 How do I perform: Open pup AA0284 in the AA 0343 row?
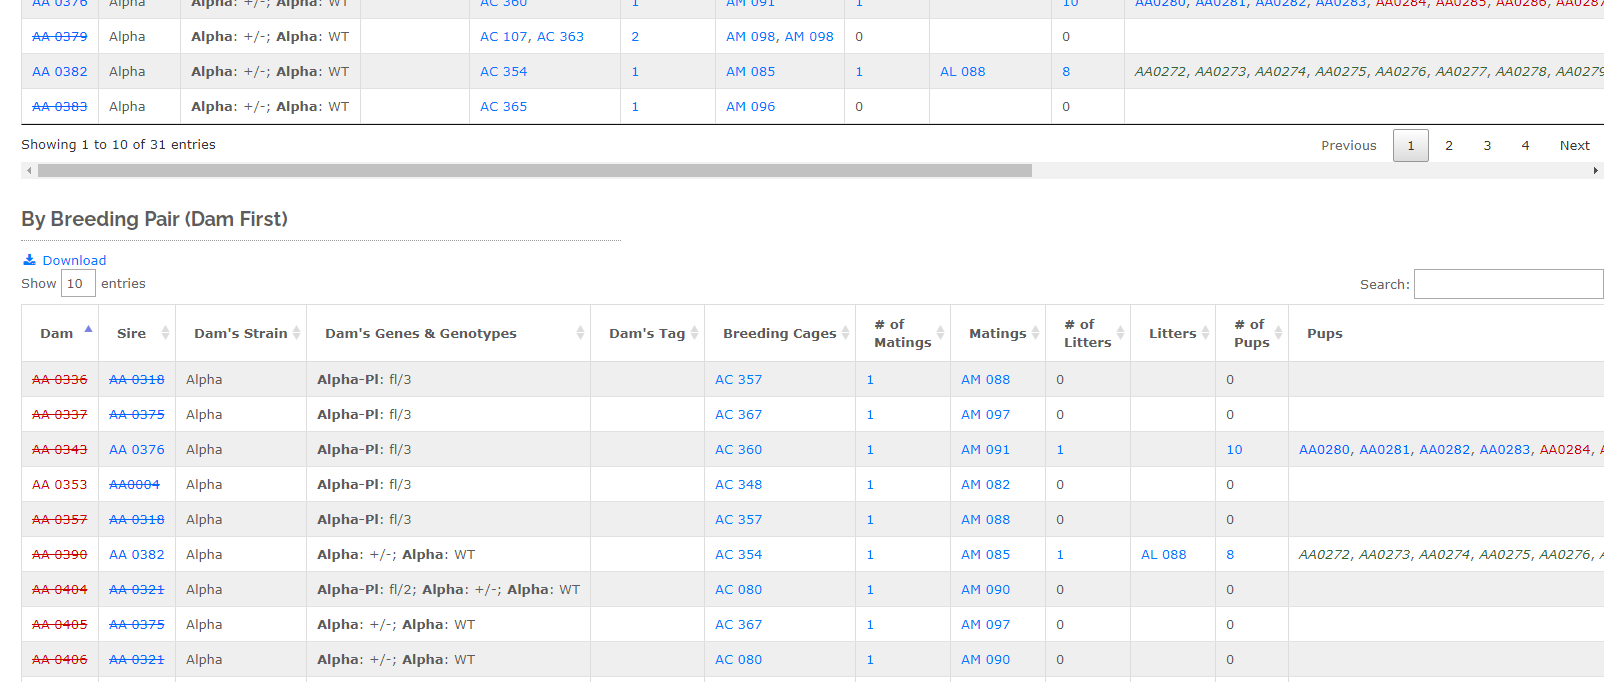[x=1565, y=449]
